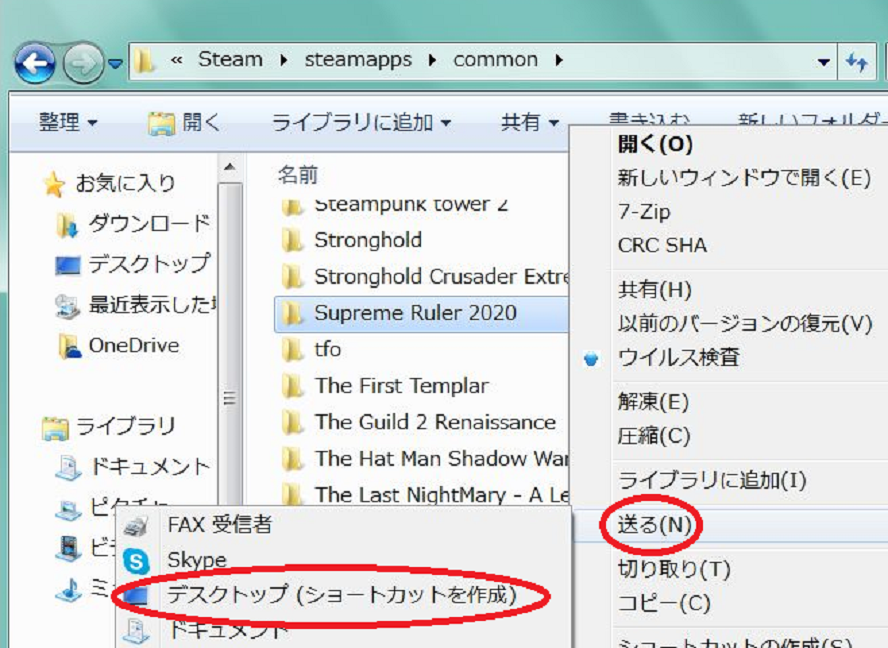Choose 圧縮(C) in context menu
Viewport: 888px width, 648px height.
click(654, 436)
